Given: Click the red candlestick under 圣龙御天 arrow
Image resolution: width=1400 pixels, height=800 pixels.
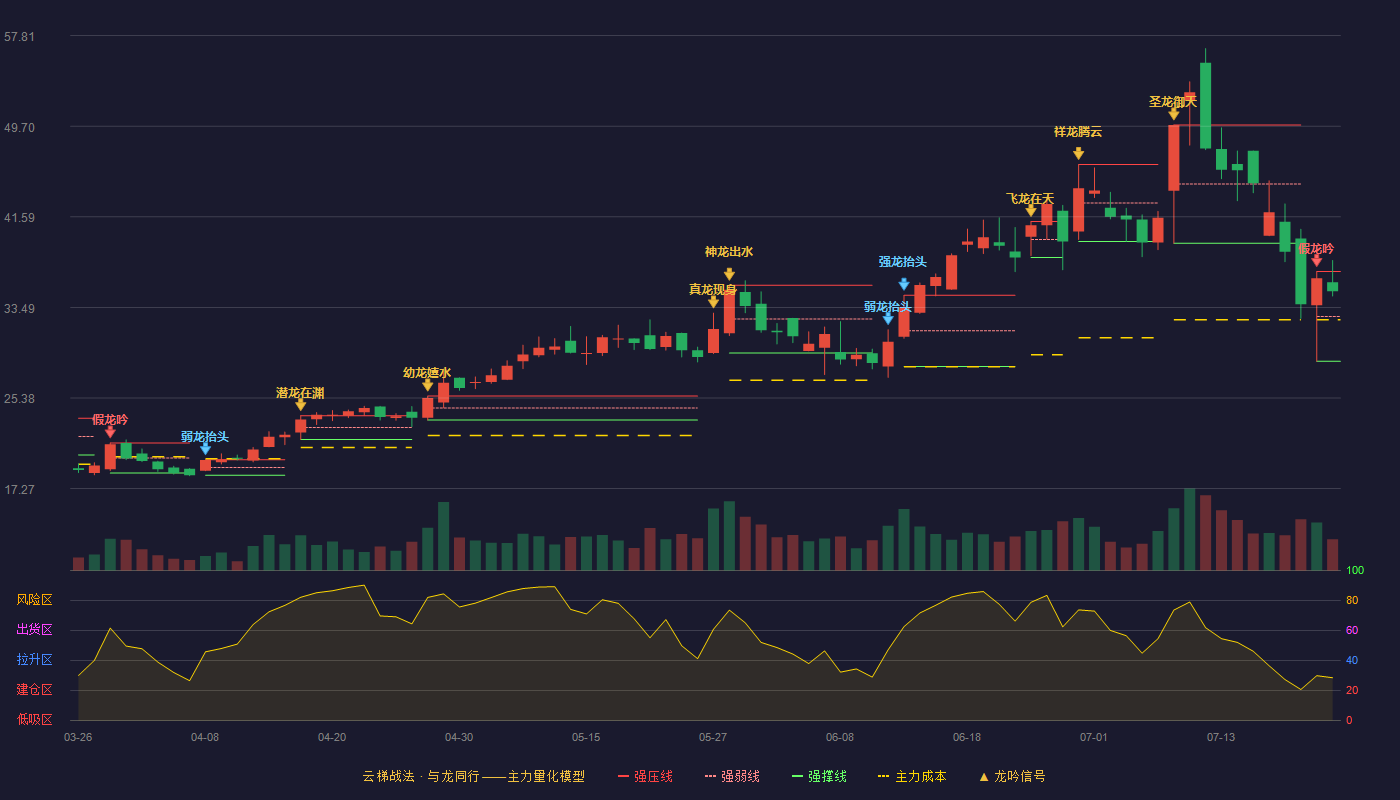Looking at the screenshot, I should point(1173,157).
